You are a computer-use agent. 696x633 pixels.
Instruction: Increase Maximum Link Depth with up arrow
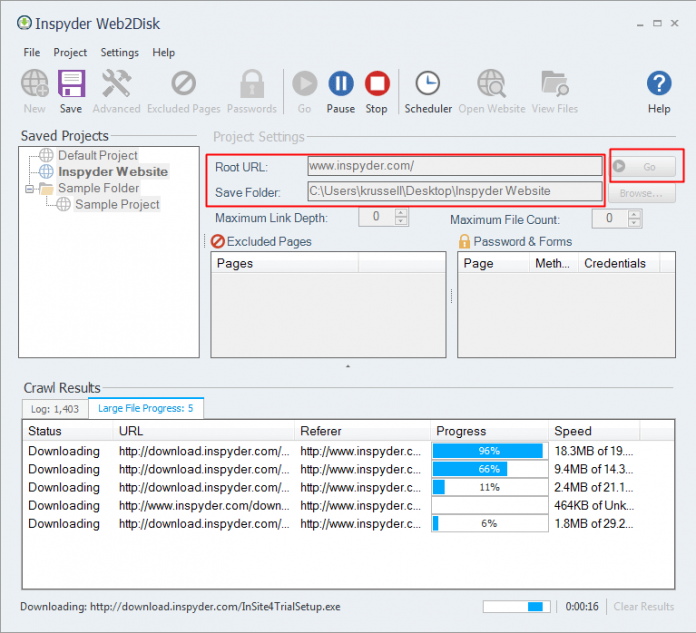tap(401, 213)
